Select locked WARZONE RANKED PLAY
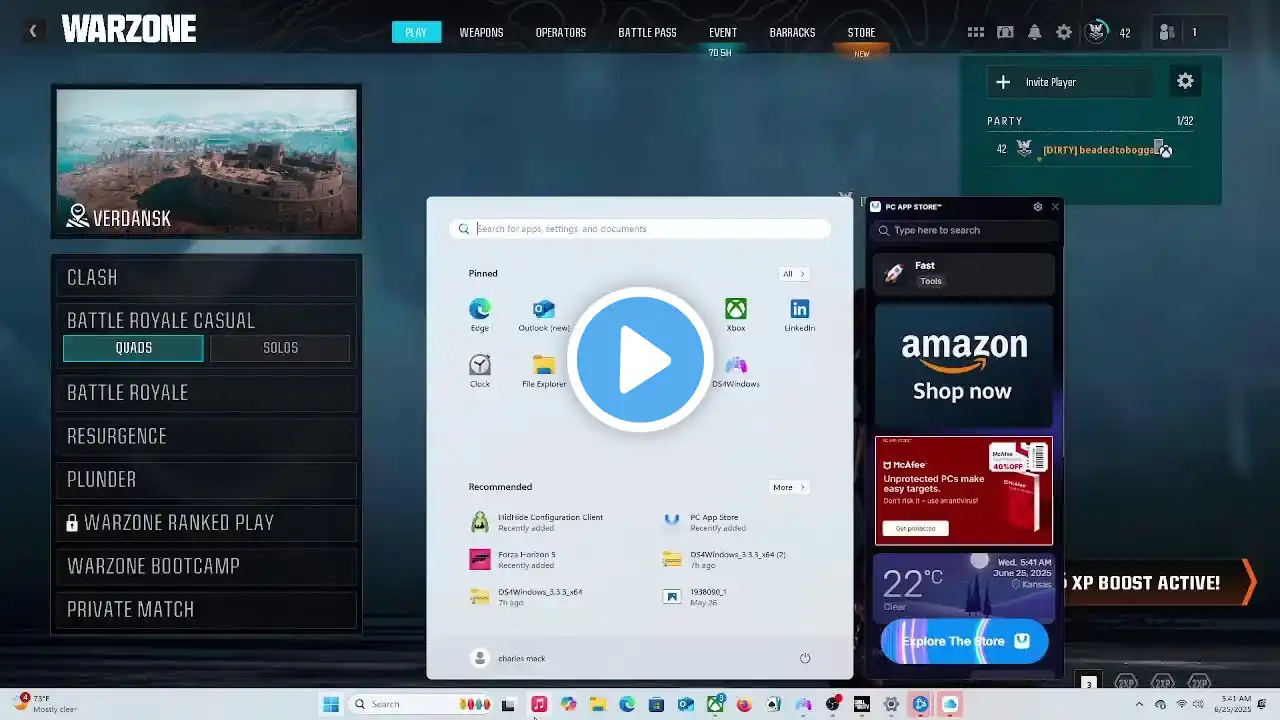 pos(206,523)
